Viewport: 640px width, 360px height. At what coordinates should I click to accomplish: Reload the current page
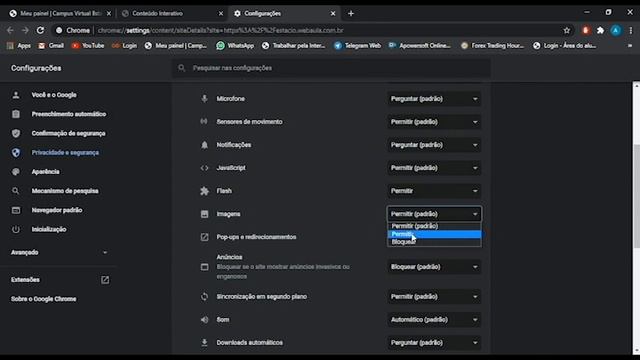pyautogui.click(x=40, y=30)
